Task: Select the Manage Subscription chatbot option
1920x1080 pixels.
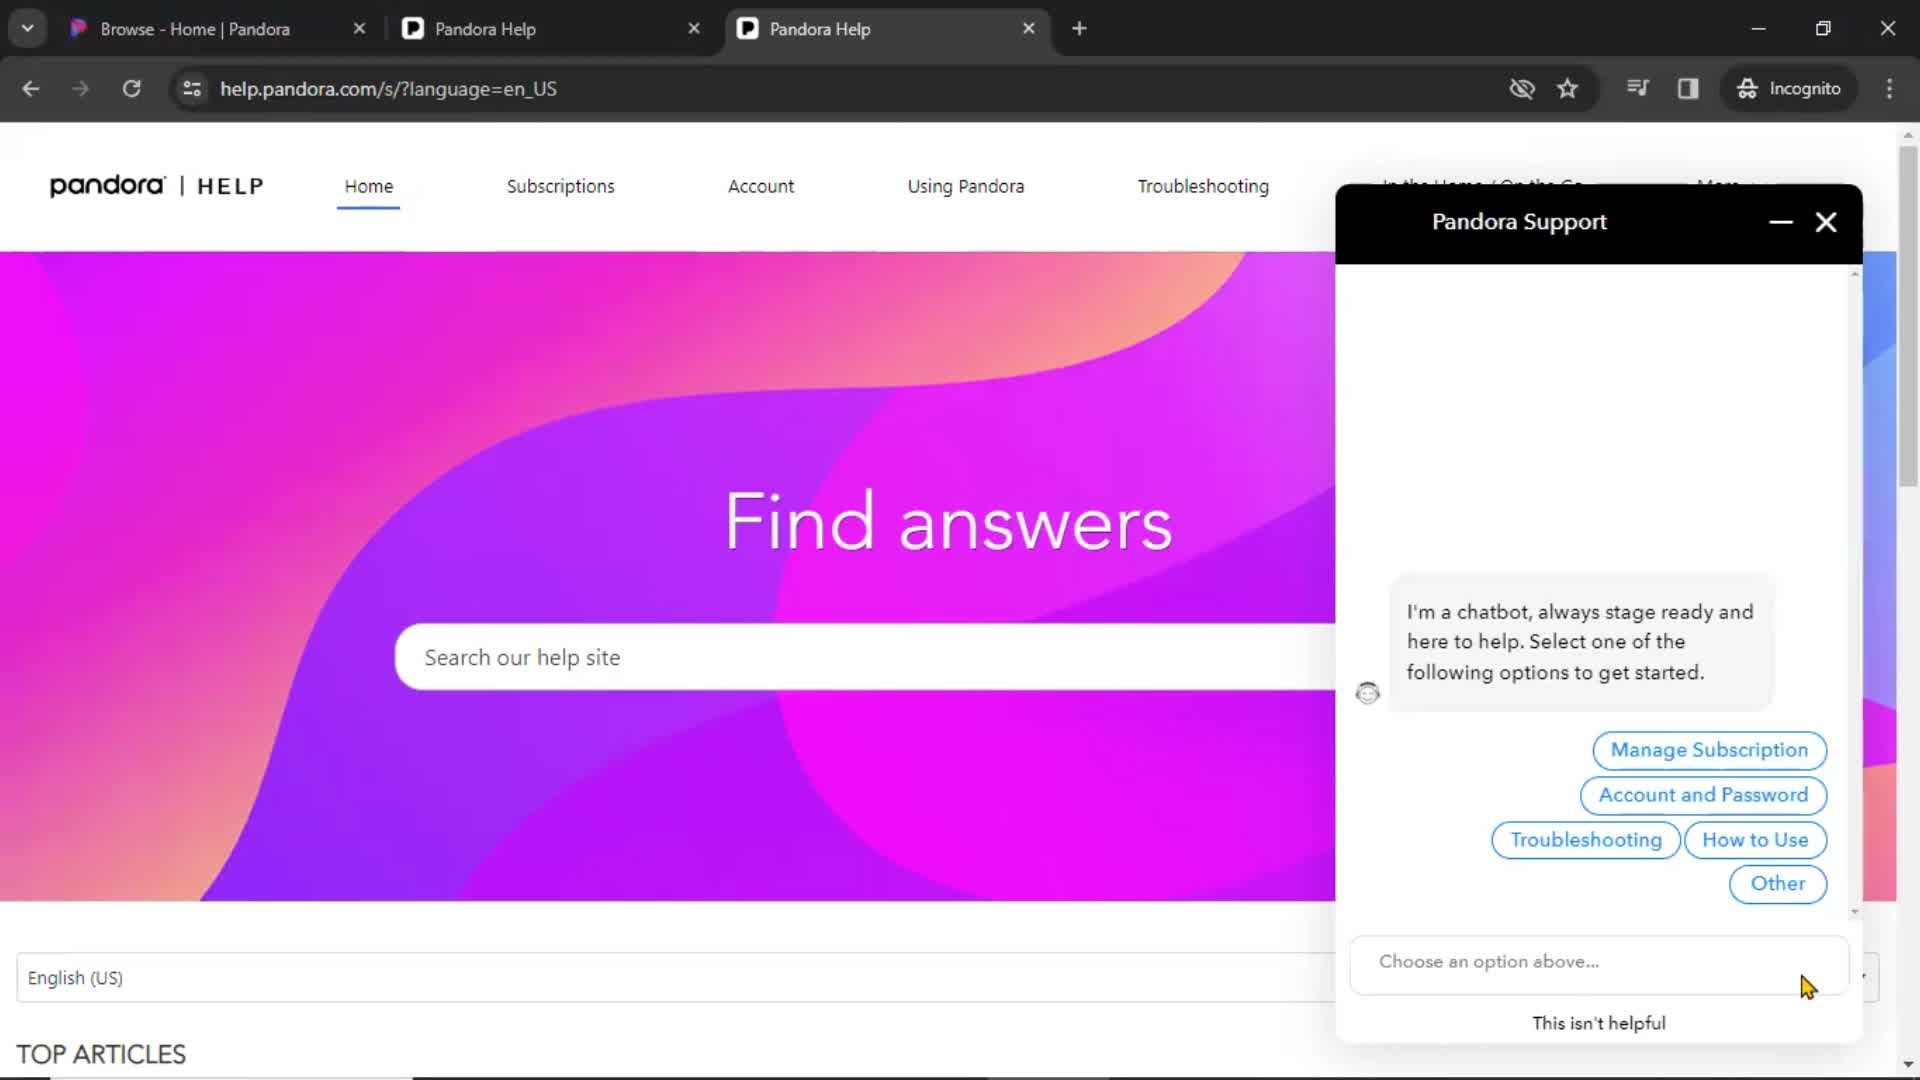Action: 1709,749
